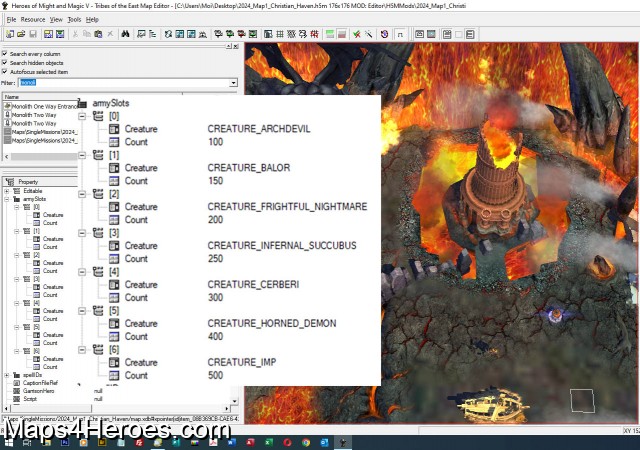Select the armySlots label in Property tree
Viewport: 640px width, 450px height.
[34, 199]
